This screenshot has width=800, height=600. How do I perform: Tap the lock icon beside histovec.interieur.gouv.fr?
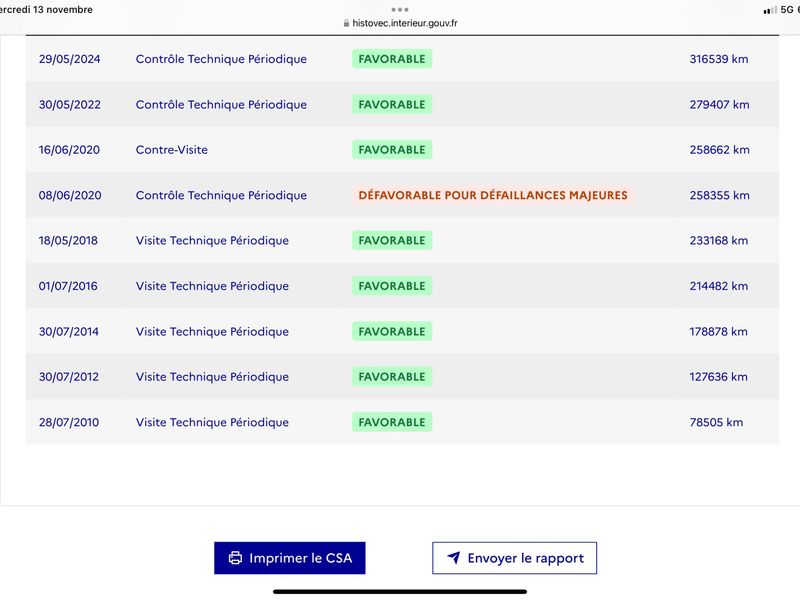346,23
